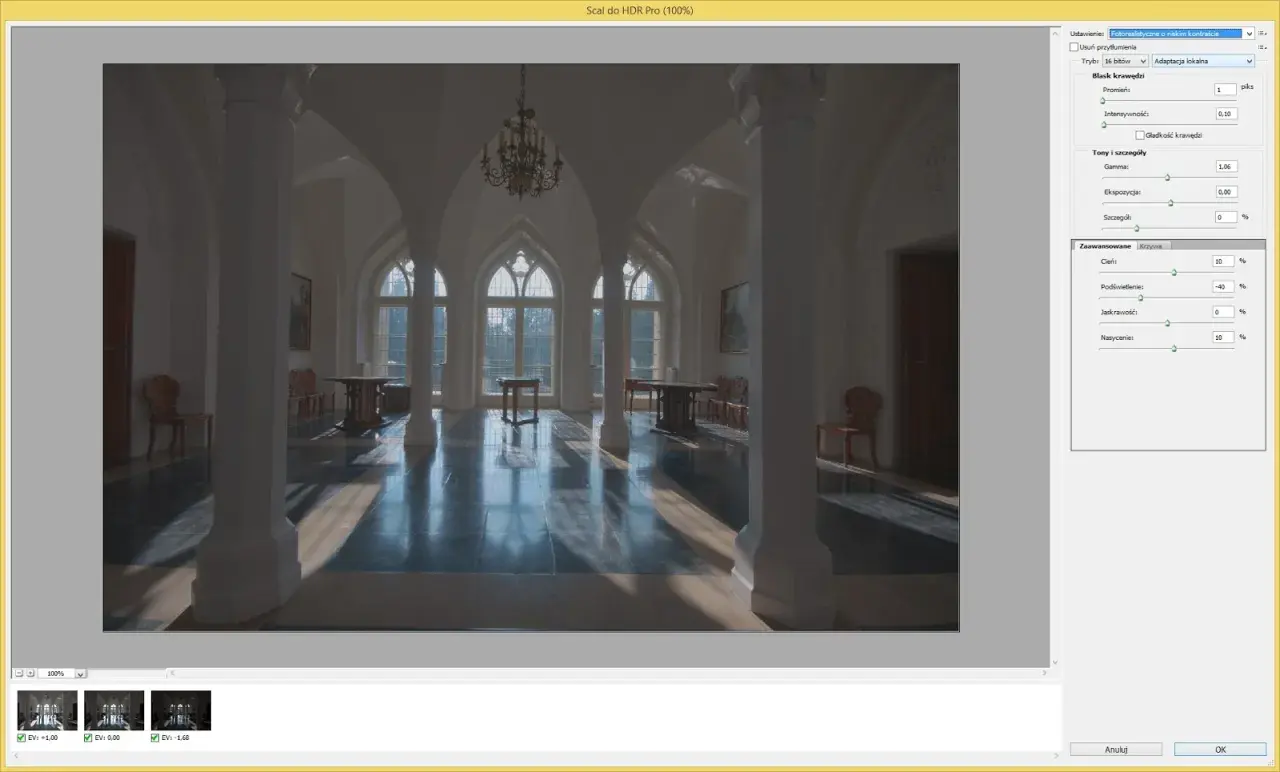Viewport: 1280px width, 772px height.
Task: Click the OK button
Action: [1220, 749]
